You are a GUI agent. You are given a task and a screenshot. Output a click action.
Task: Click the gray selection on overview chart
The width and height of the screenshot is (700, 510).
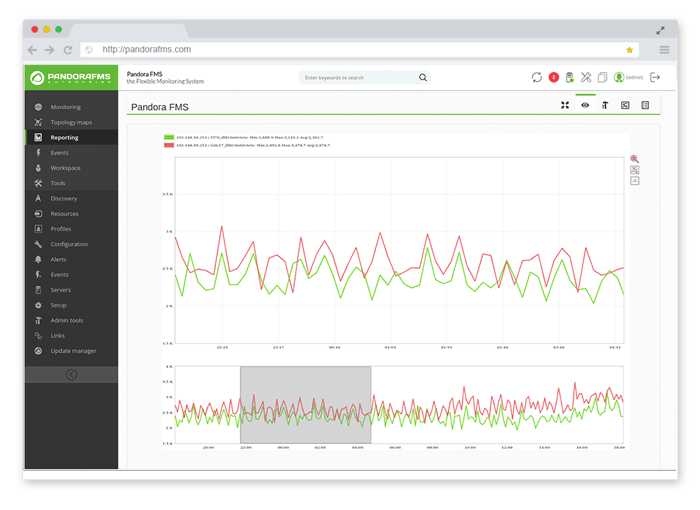pyautogui.click(x=305, y=405)
